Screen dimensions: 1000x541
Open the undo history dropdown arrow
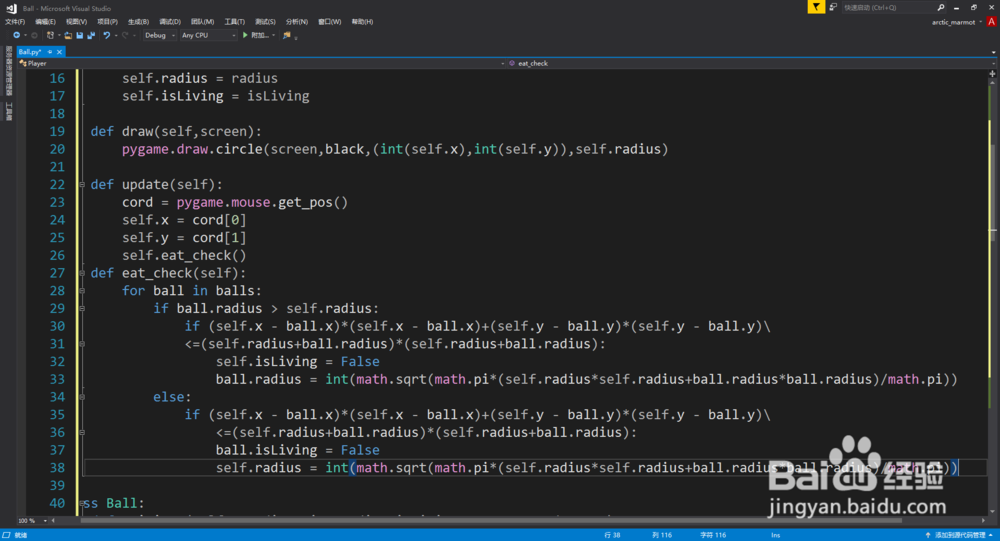[x=115, y=36]
